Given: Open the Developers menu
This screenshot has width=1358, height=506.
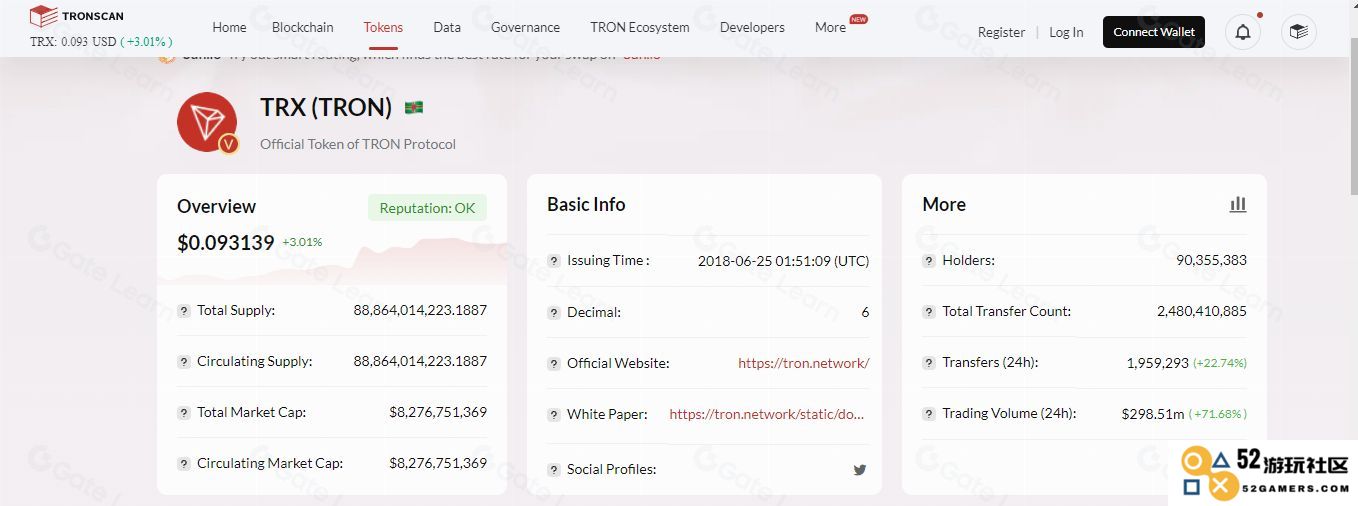Looking at the screenshot, I should [x=752, y=27].
